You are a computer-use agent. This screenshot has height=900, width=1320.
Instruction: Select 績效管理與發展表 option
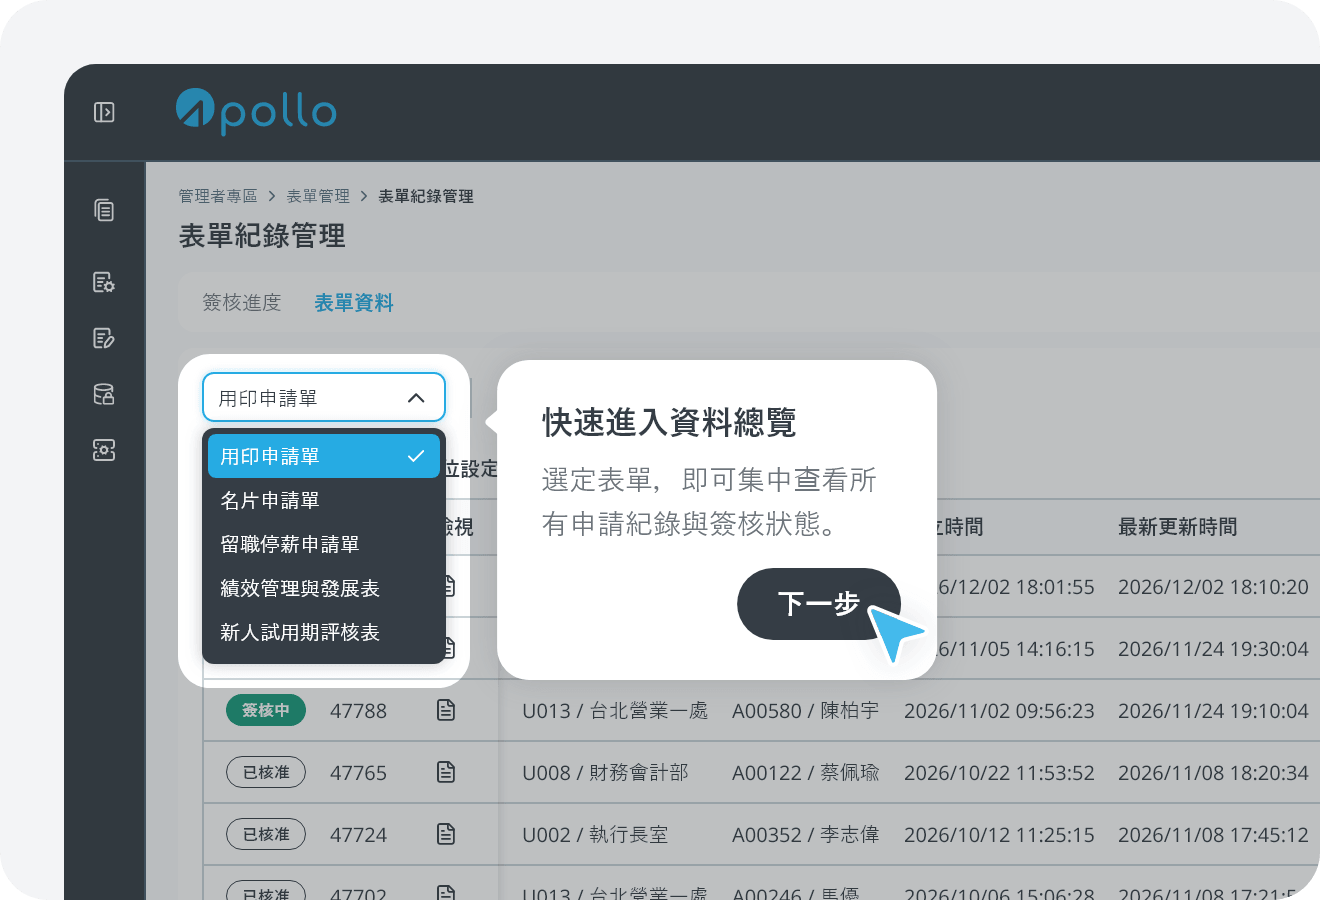point(324,588)
